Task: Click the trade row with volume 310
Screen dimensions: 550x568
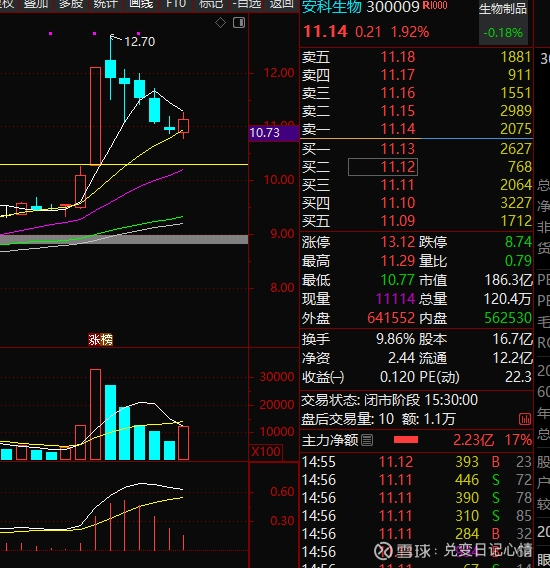Action: [416, 516]
